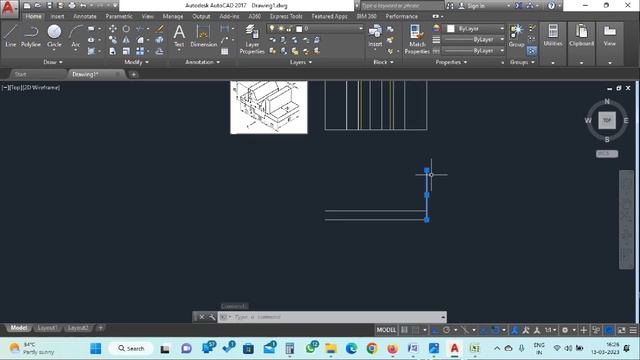
Task: Activate the Stretch tool in Modify panel
Action: 112,51
